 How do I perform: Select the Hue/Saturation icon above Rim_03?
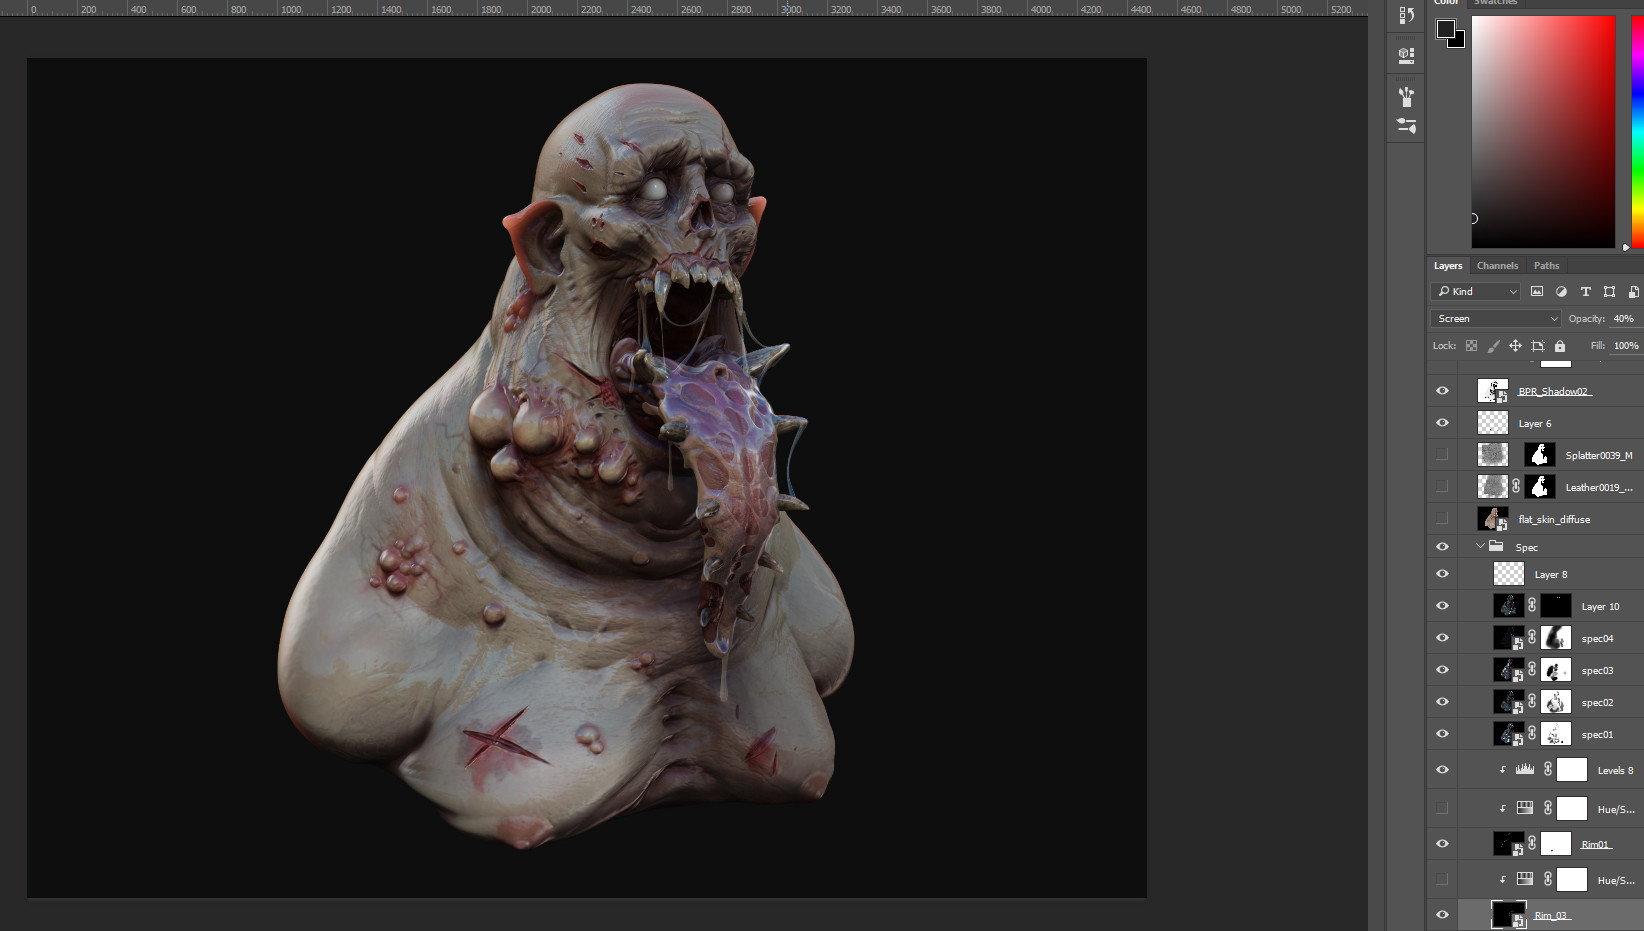(x=1525, y=879)
